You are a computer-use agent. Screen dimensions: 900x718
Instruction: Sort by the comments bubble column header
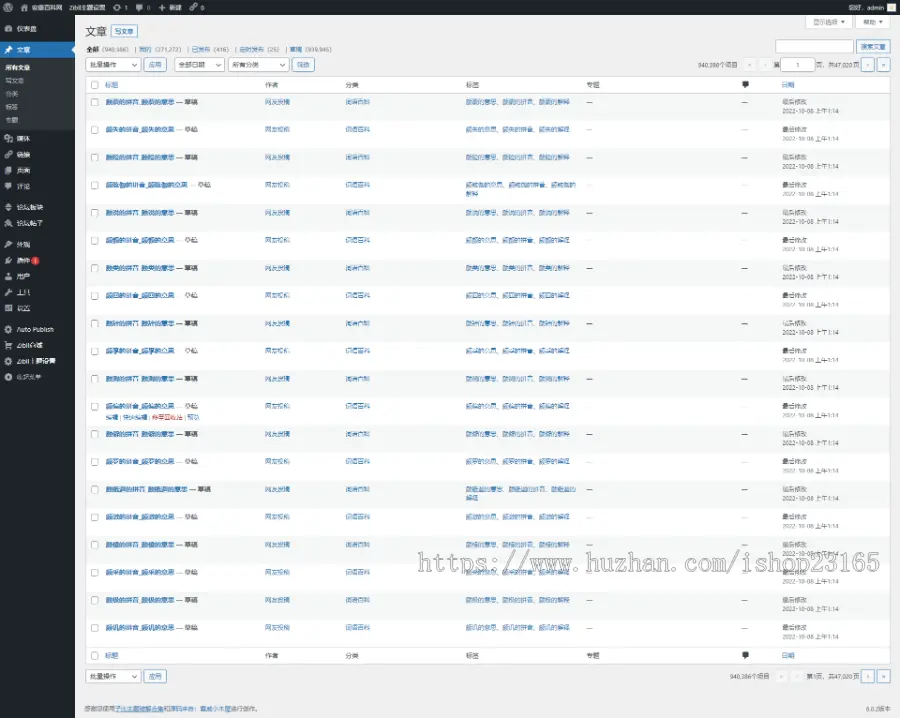pyautogui.click(x=745, y=84)
